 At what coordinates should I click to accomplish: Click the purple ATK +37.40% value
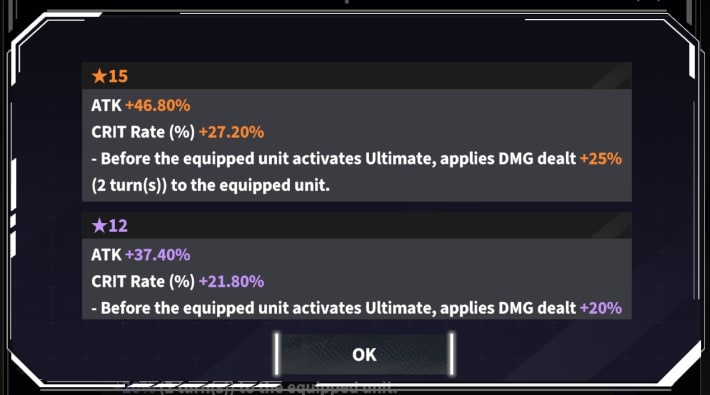tap(158, 255)
